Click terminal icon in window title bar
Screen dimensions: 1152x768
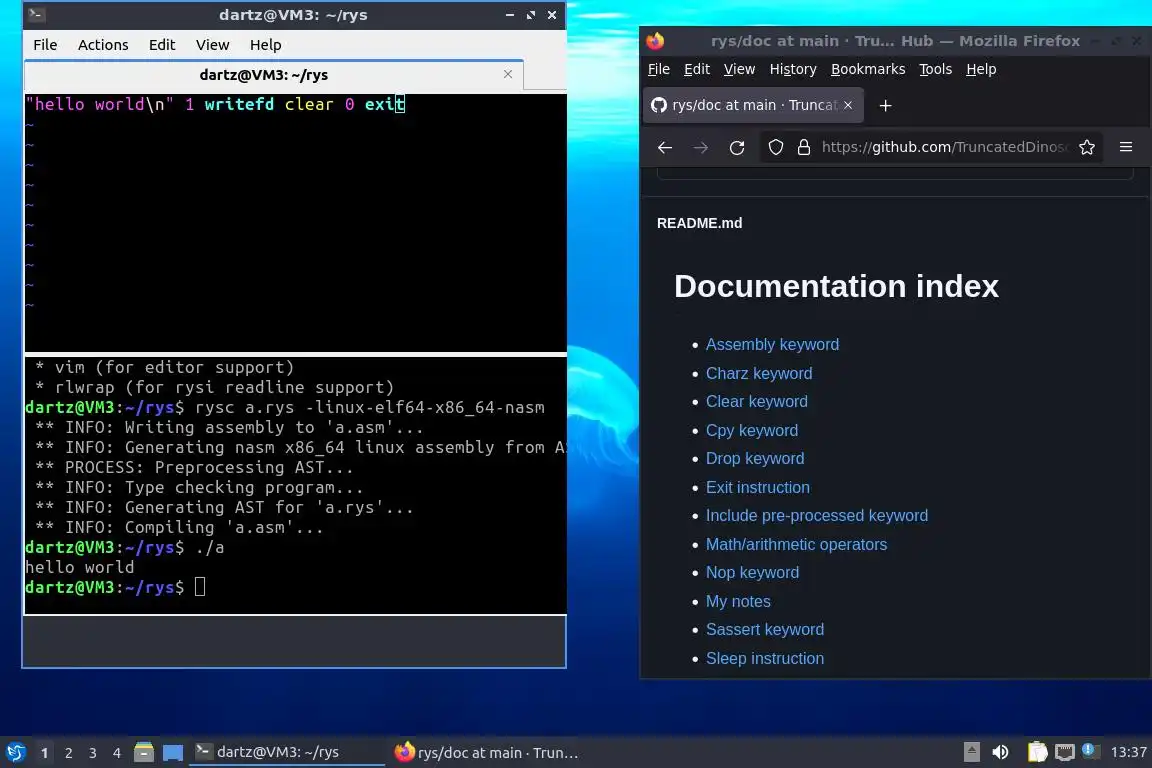[36, 14]
